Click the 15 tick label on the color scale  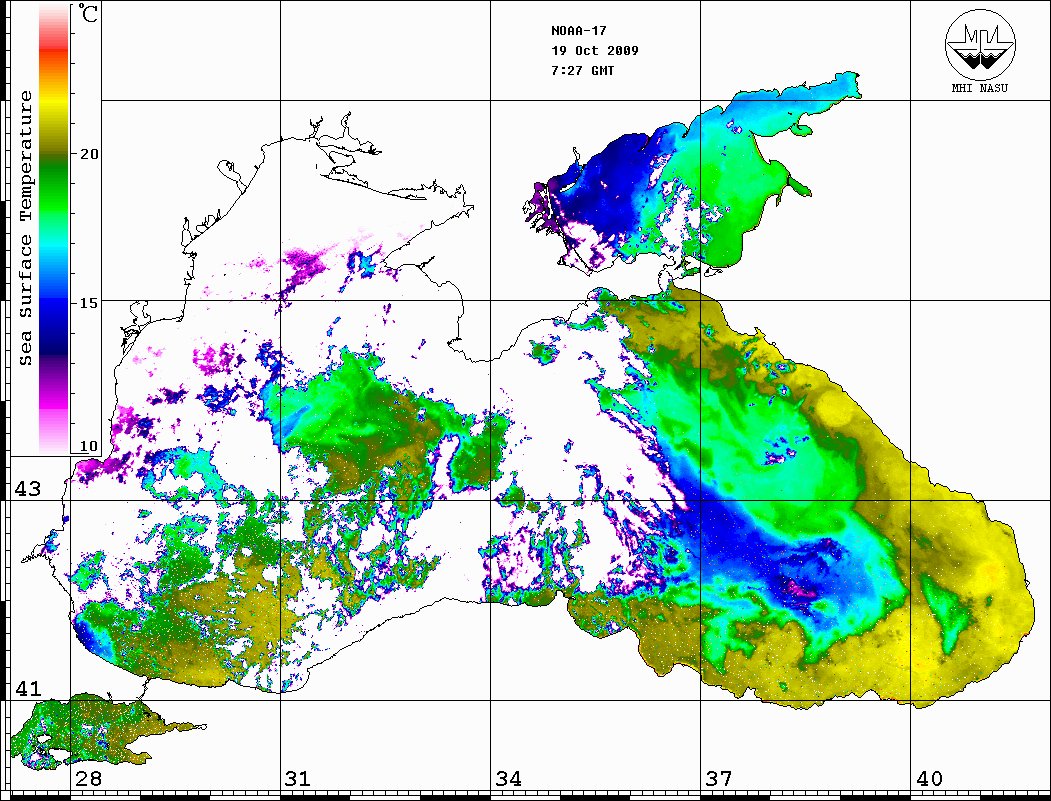[x=88, y=303]
